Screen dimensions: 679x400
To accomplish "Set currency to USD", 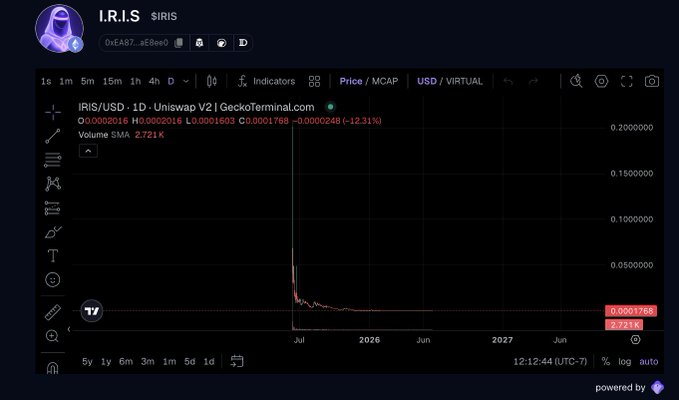I will (x=427, y=81).
